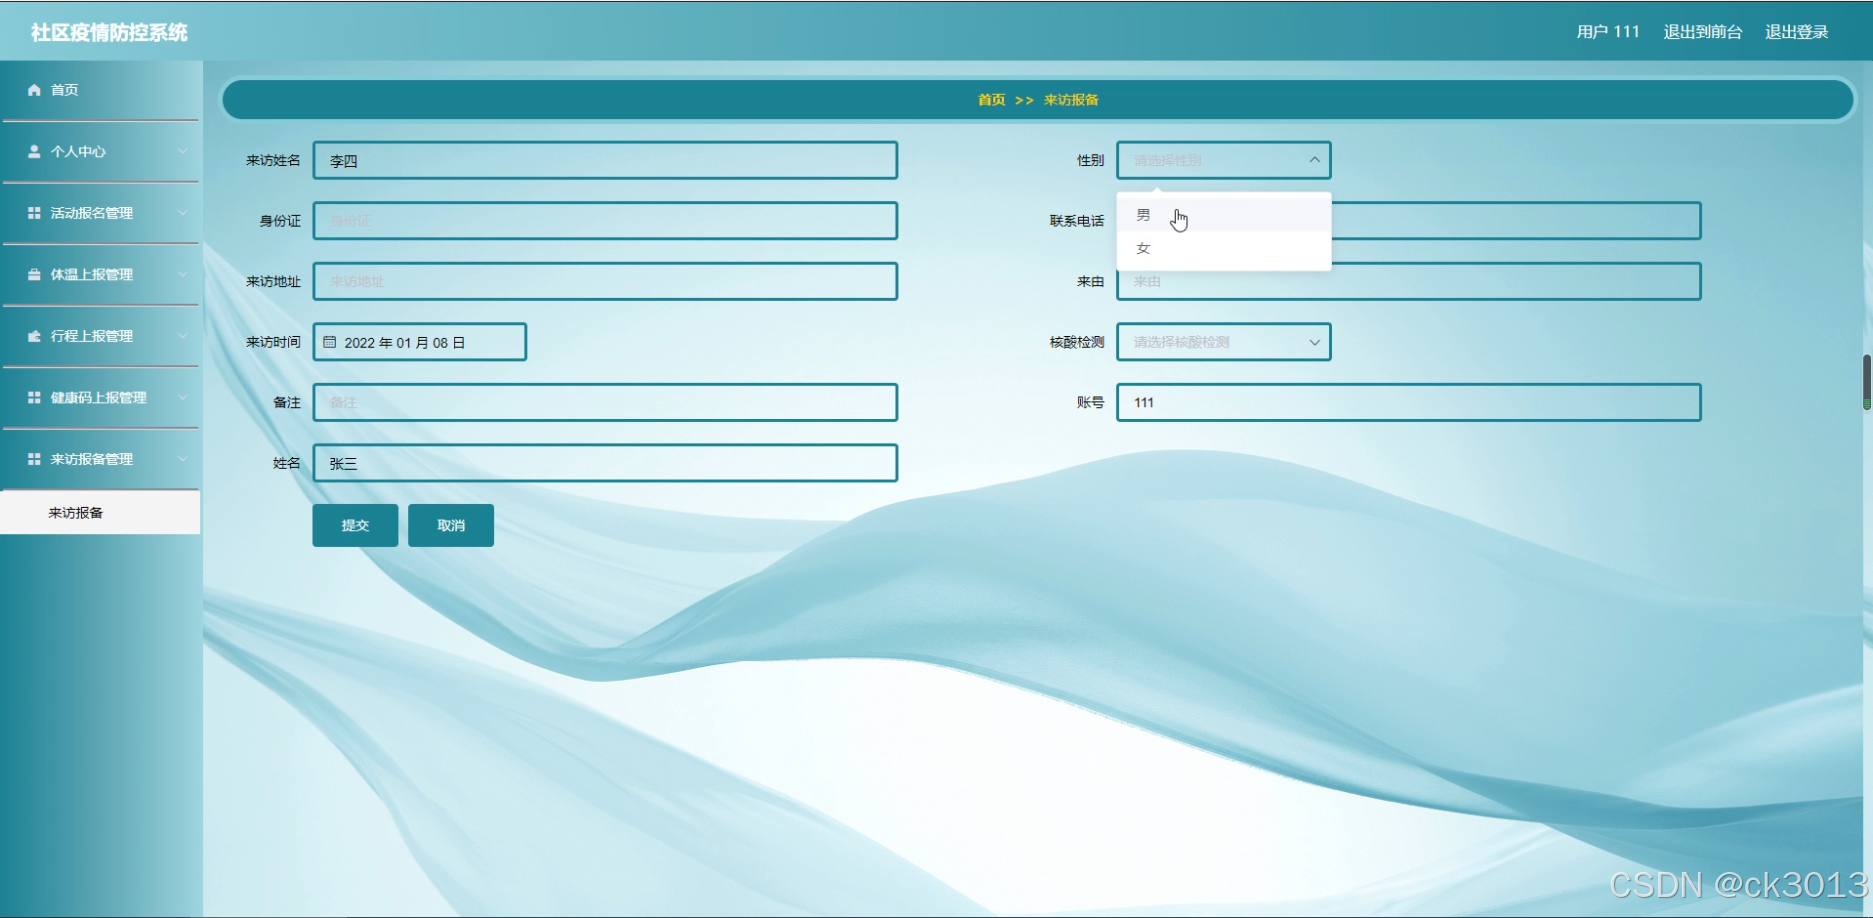Image resolution: width=1873 pixels, height=918 pixels.
Task: Click 来访报备 in the breadcrumb
Action: 1071,100
